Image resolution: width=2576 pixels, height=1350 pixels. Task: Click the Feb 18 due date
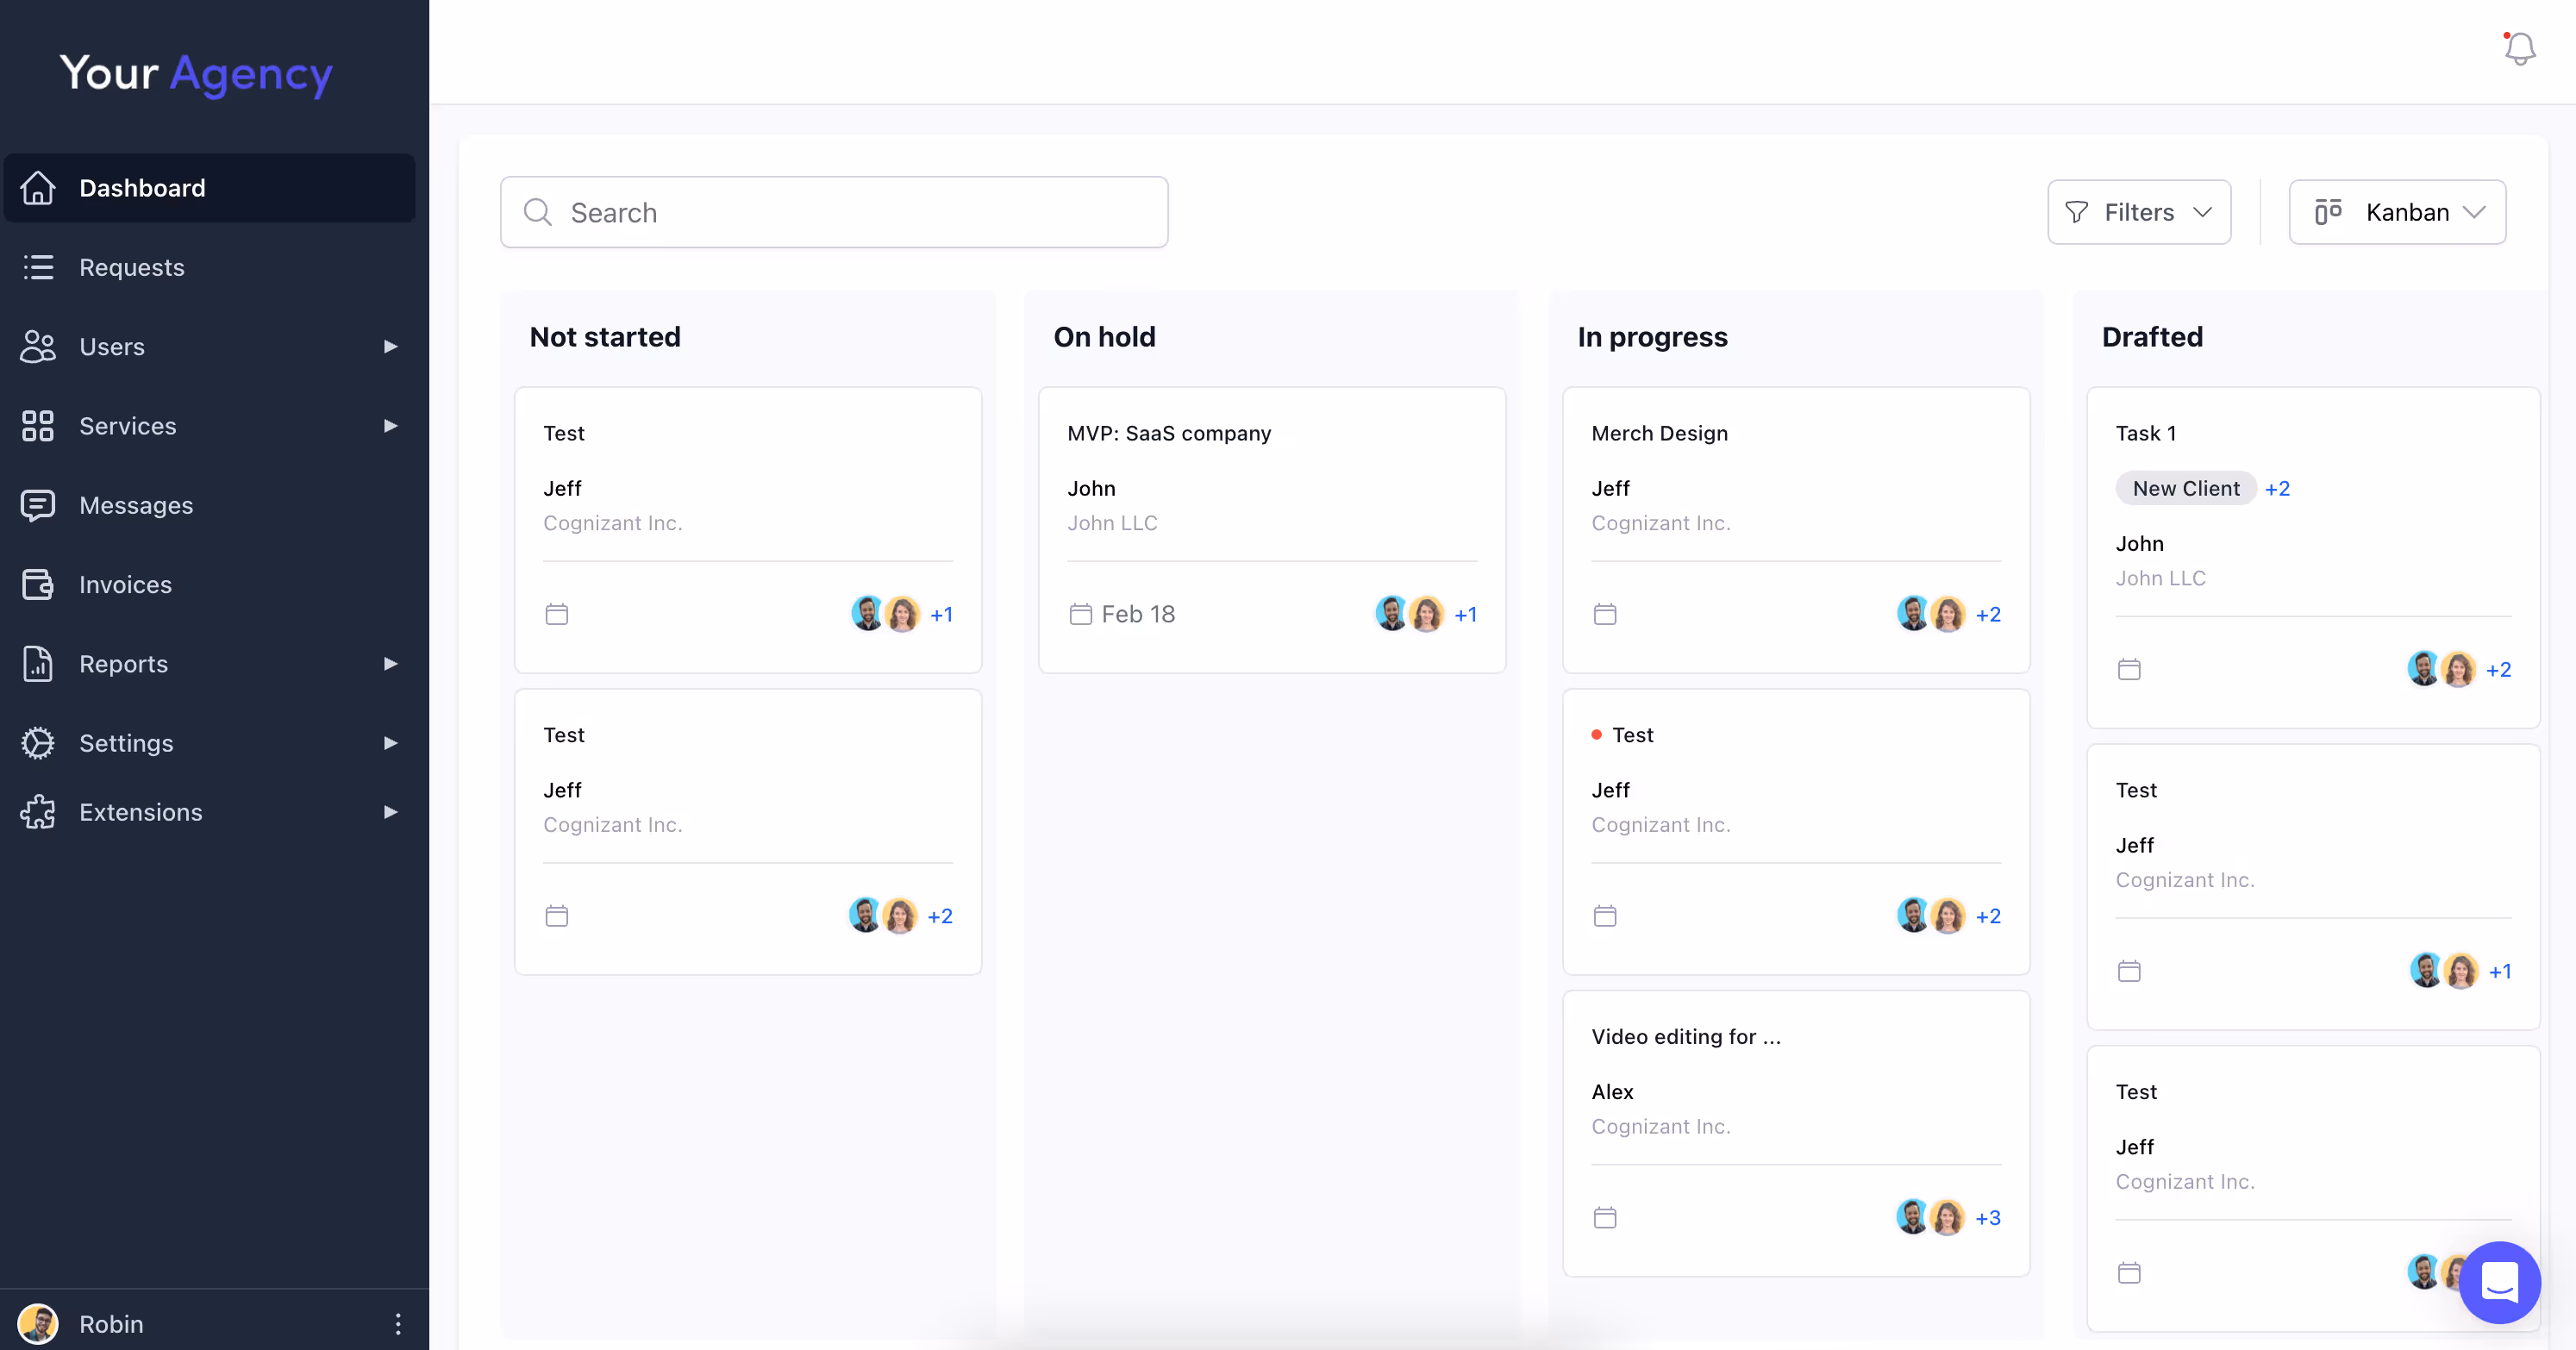coord(1138,614)
